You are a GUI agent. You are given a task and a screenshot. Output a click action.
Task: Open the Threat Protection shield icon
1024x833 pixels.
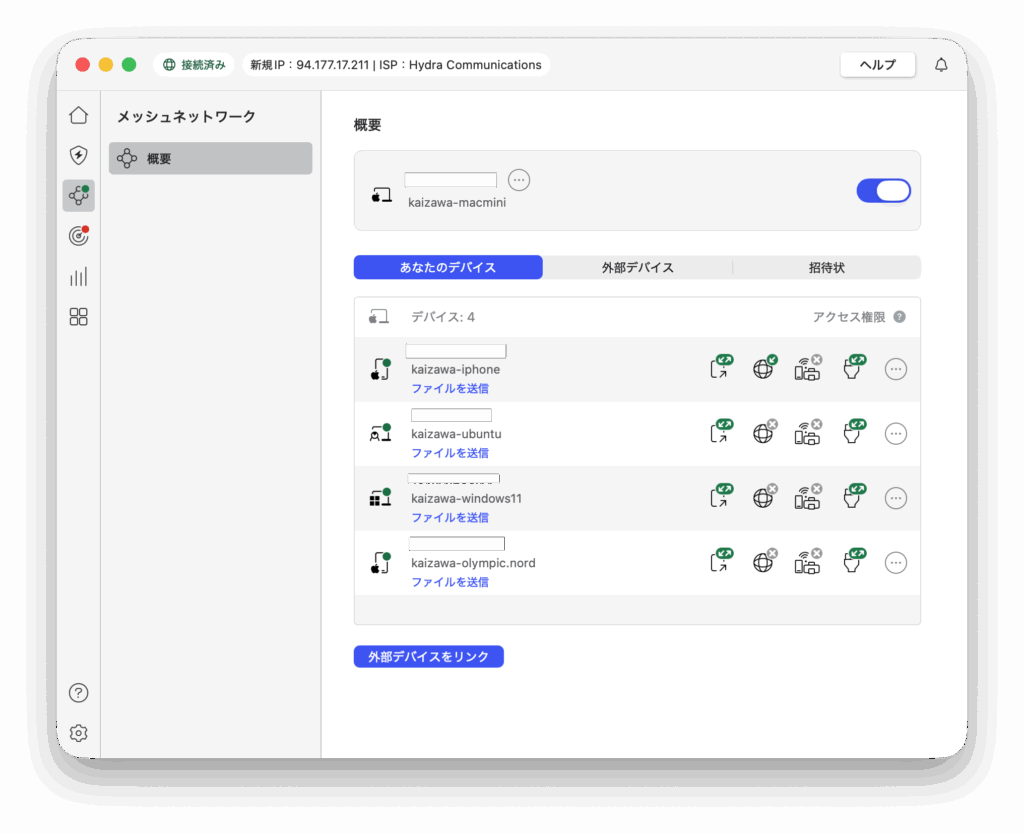click(78, 155)
